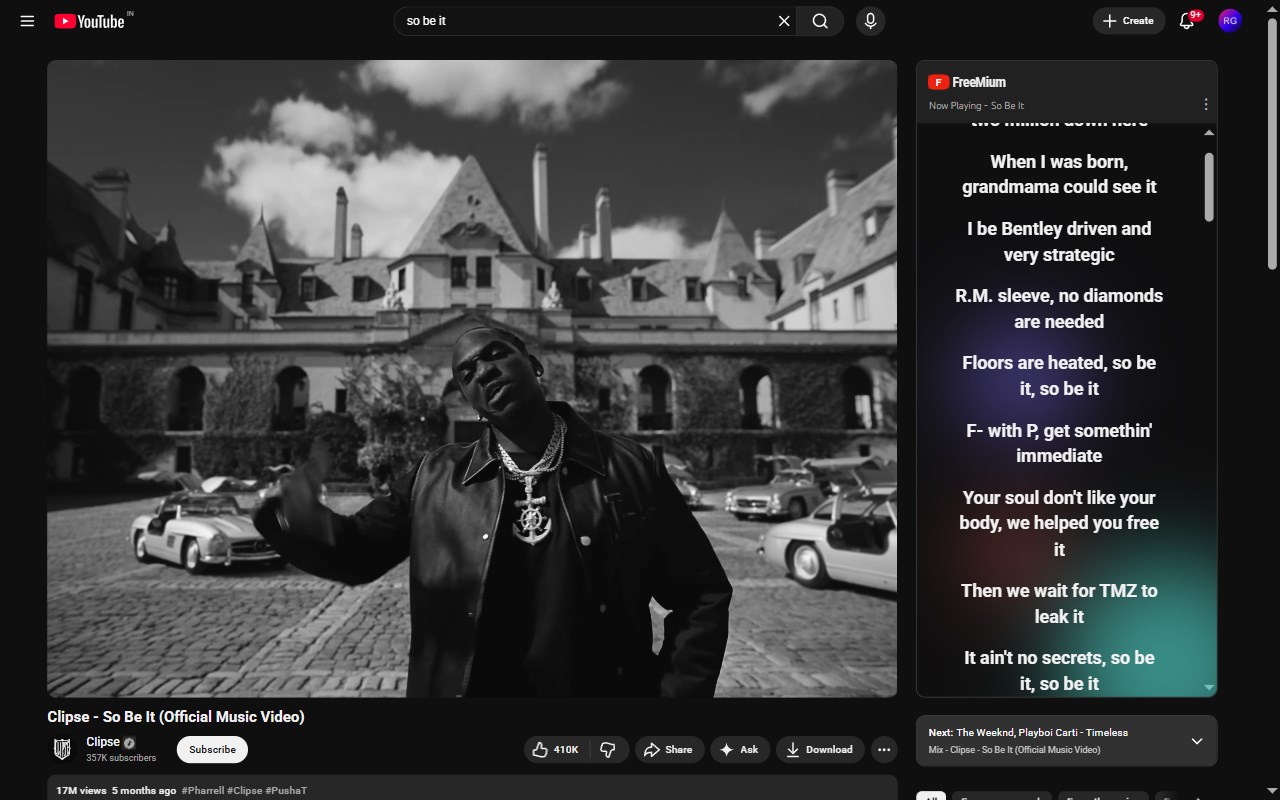
Task: Open the Ask AI button
Action: click(740, 749)
